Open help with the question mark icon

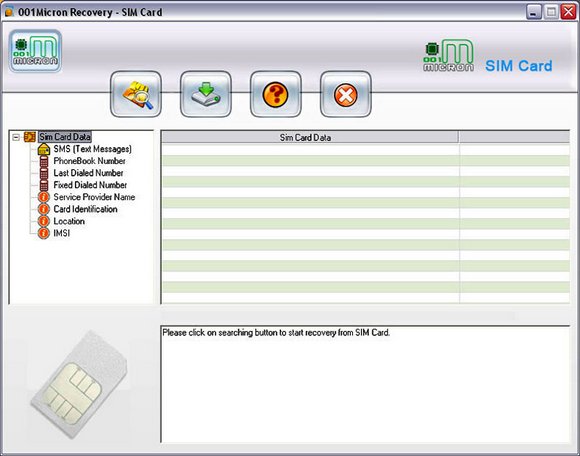(x=276, y=94)
